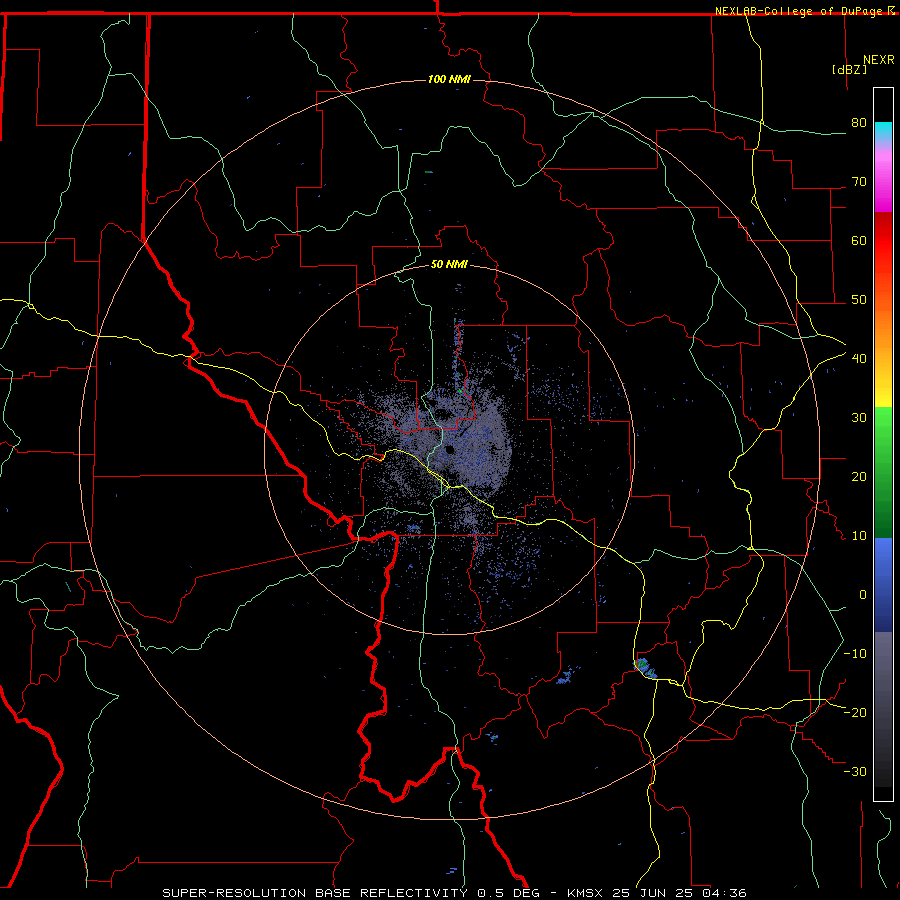Click the cyan top segment of color bar
Viewport: 900px width, 900px height.
click(883, 132)
